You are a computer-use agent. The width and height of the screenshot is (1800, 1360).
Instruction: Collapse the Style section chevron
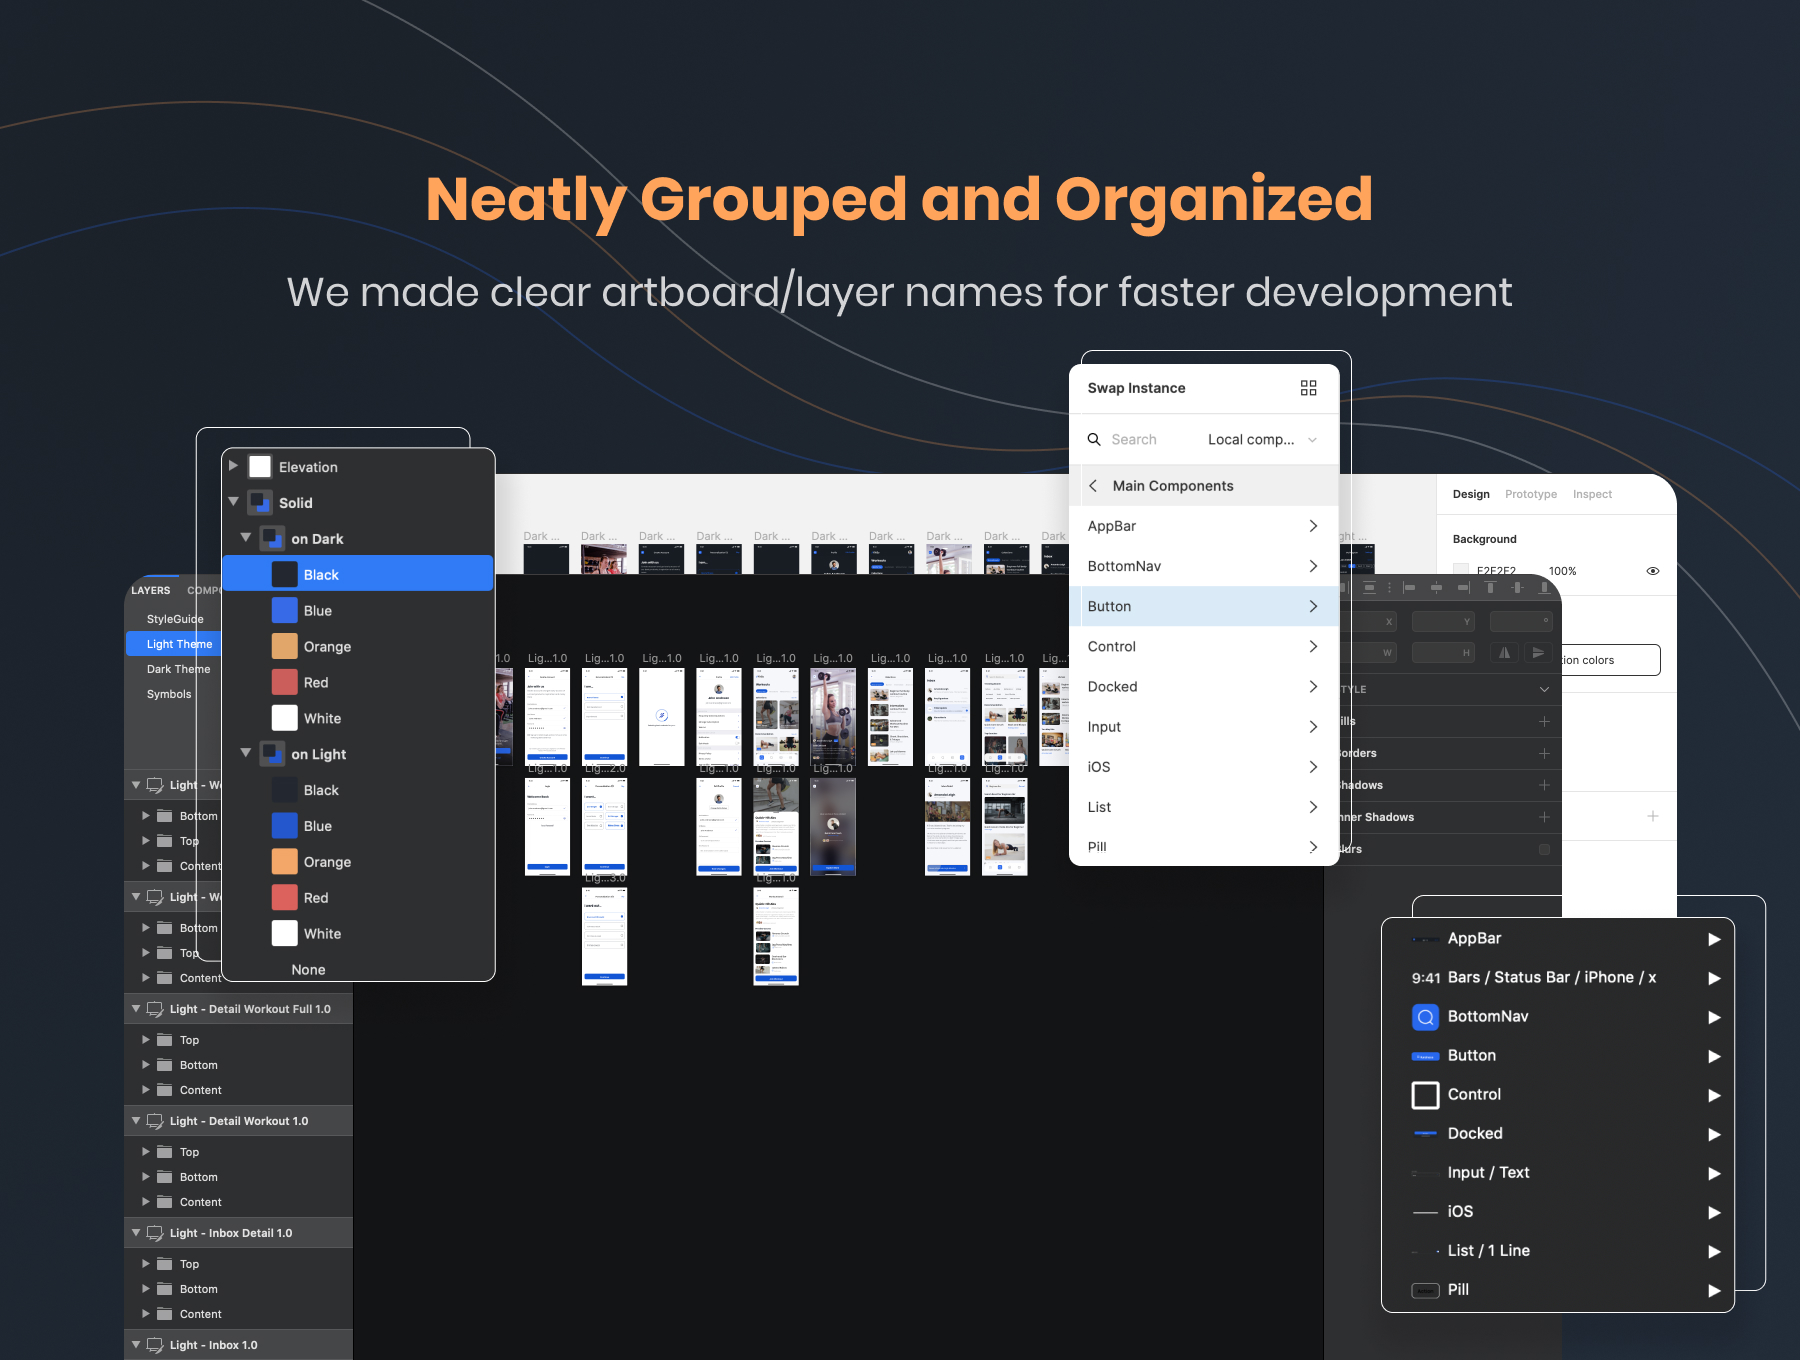coord(1544,689)
